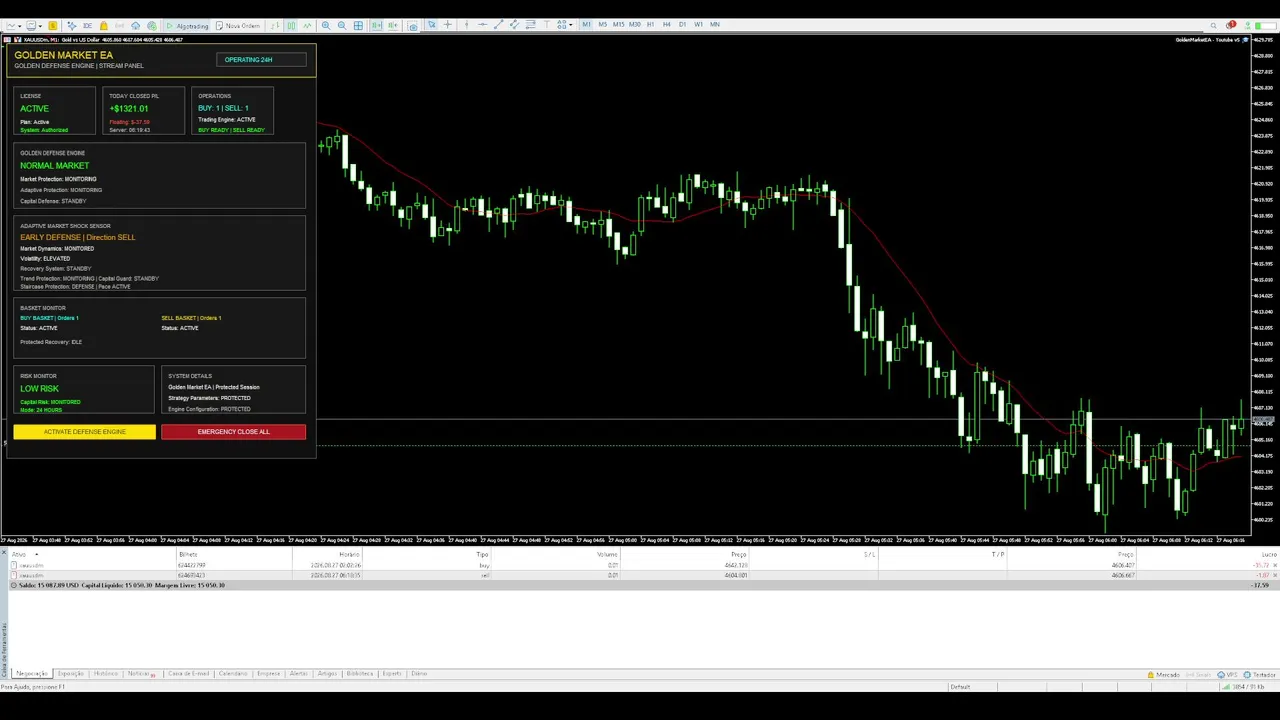
Task: Click EMERGENCY CLOSE ALL red button
Action: tap(233, 432)
